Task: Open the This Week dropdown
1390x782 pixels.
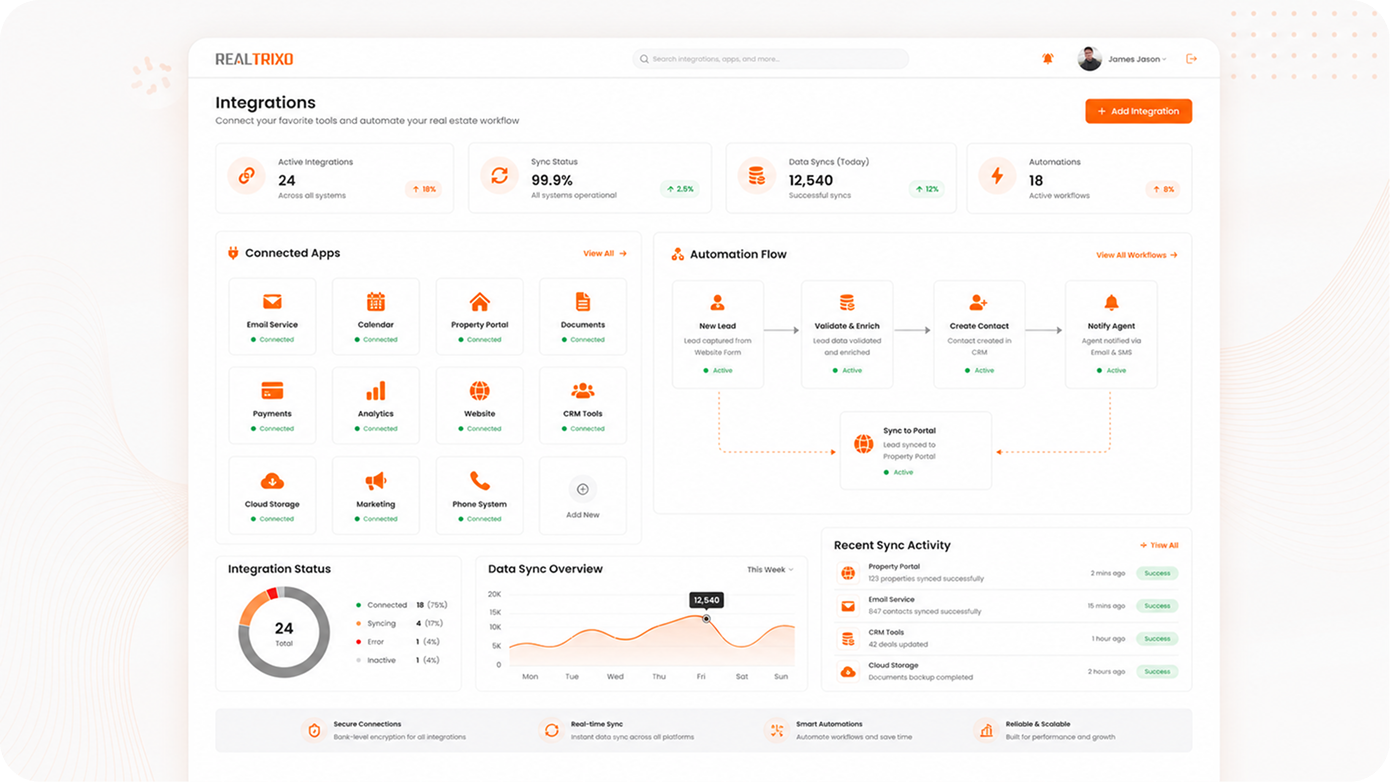Action: pyautogui.click(x=770, y=570)
